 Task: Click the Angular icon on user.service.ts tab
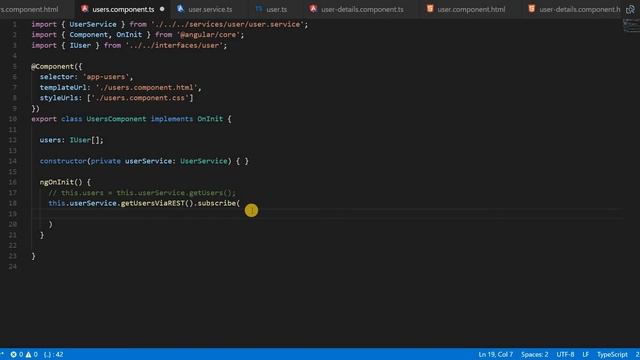point(180,9)
